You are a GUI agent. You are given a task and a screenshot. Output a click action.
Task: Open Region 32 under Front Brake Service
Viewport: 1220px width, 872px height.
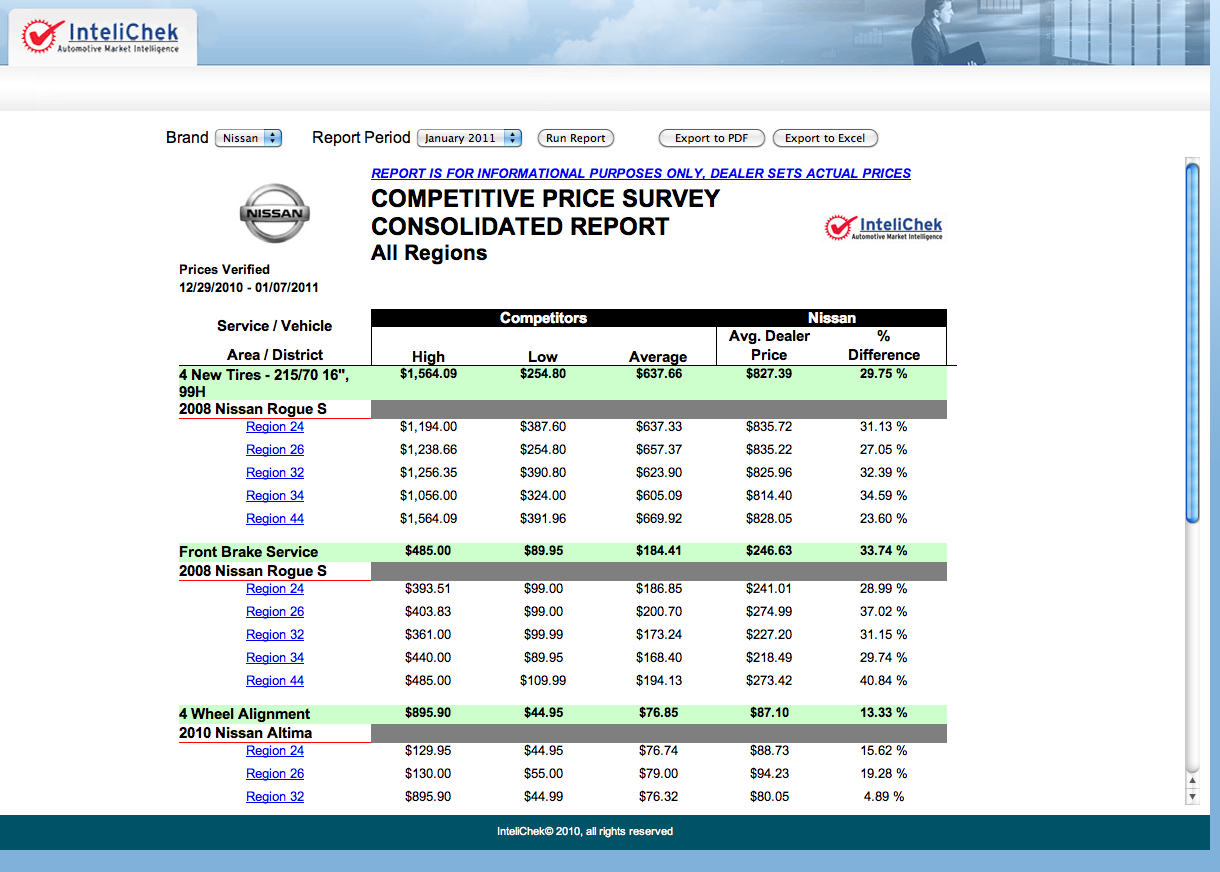click(x=275, y=635)
